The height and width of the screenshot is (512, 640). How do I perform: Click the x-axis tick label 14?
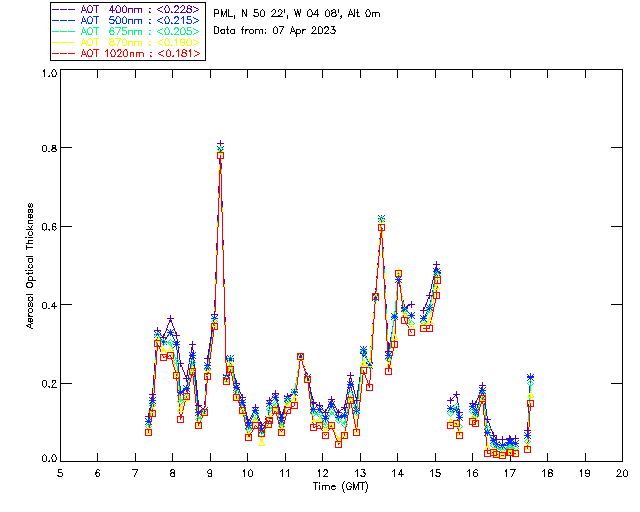pos(398,473)
